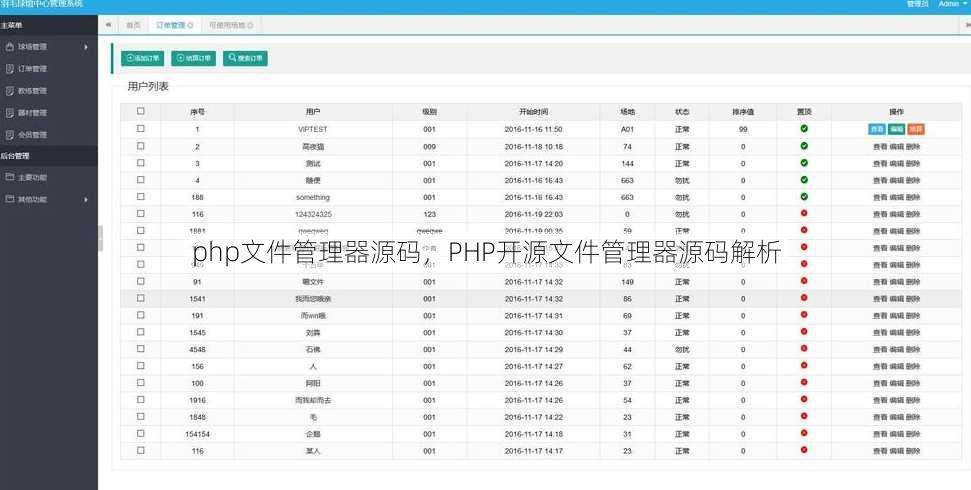Click the red unpinned icon in row 156
Viewport: 971px width, 490px height.
point(804,365)
